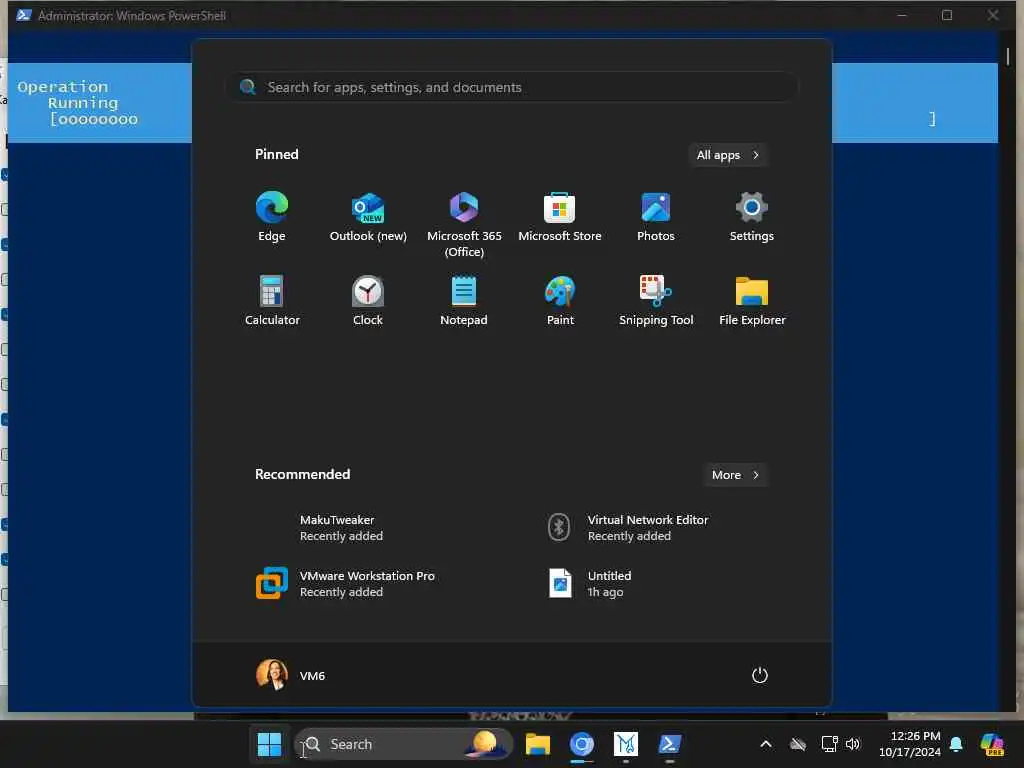1024x768 pixels.
Task: Open Microsoft 365 (Office) app
Action: [x=464, y=225]
